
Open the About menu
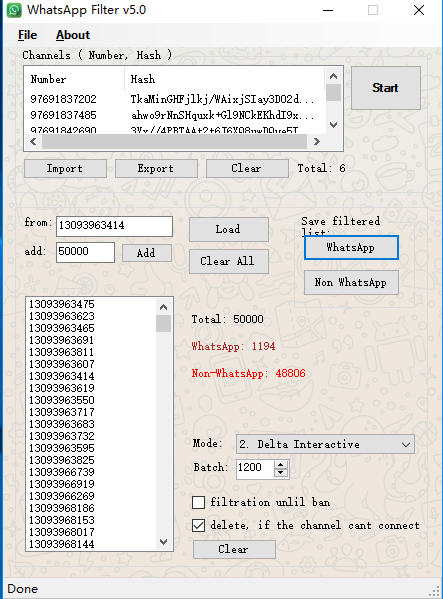pos(73,35)
